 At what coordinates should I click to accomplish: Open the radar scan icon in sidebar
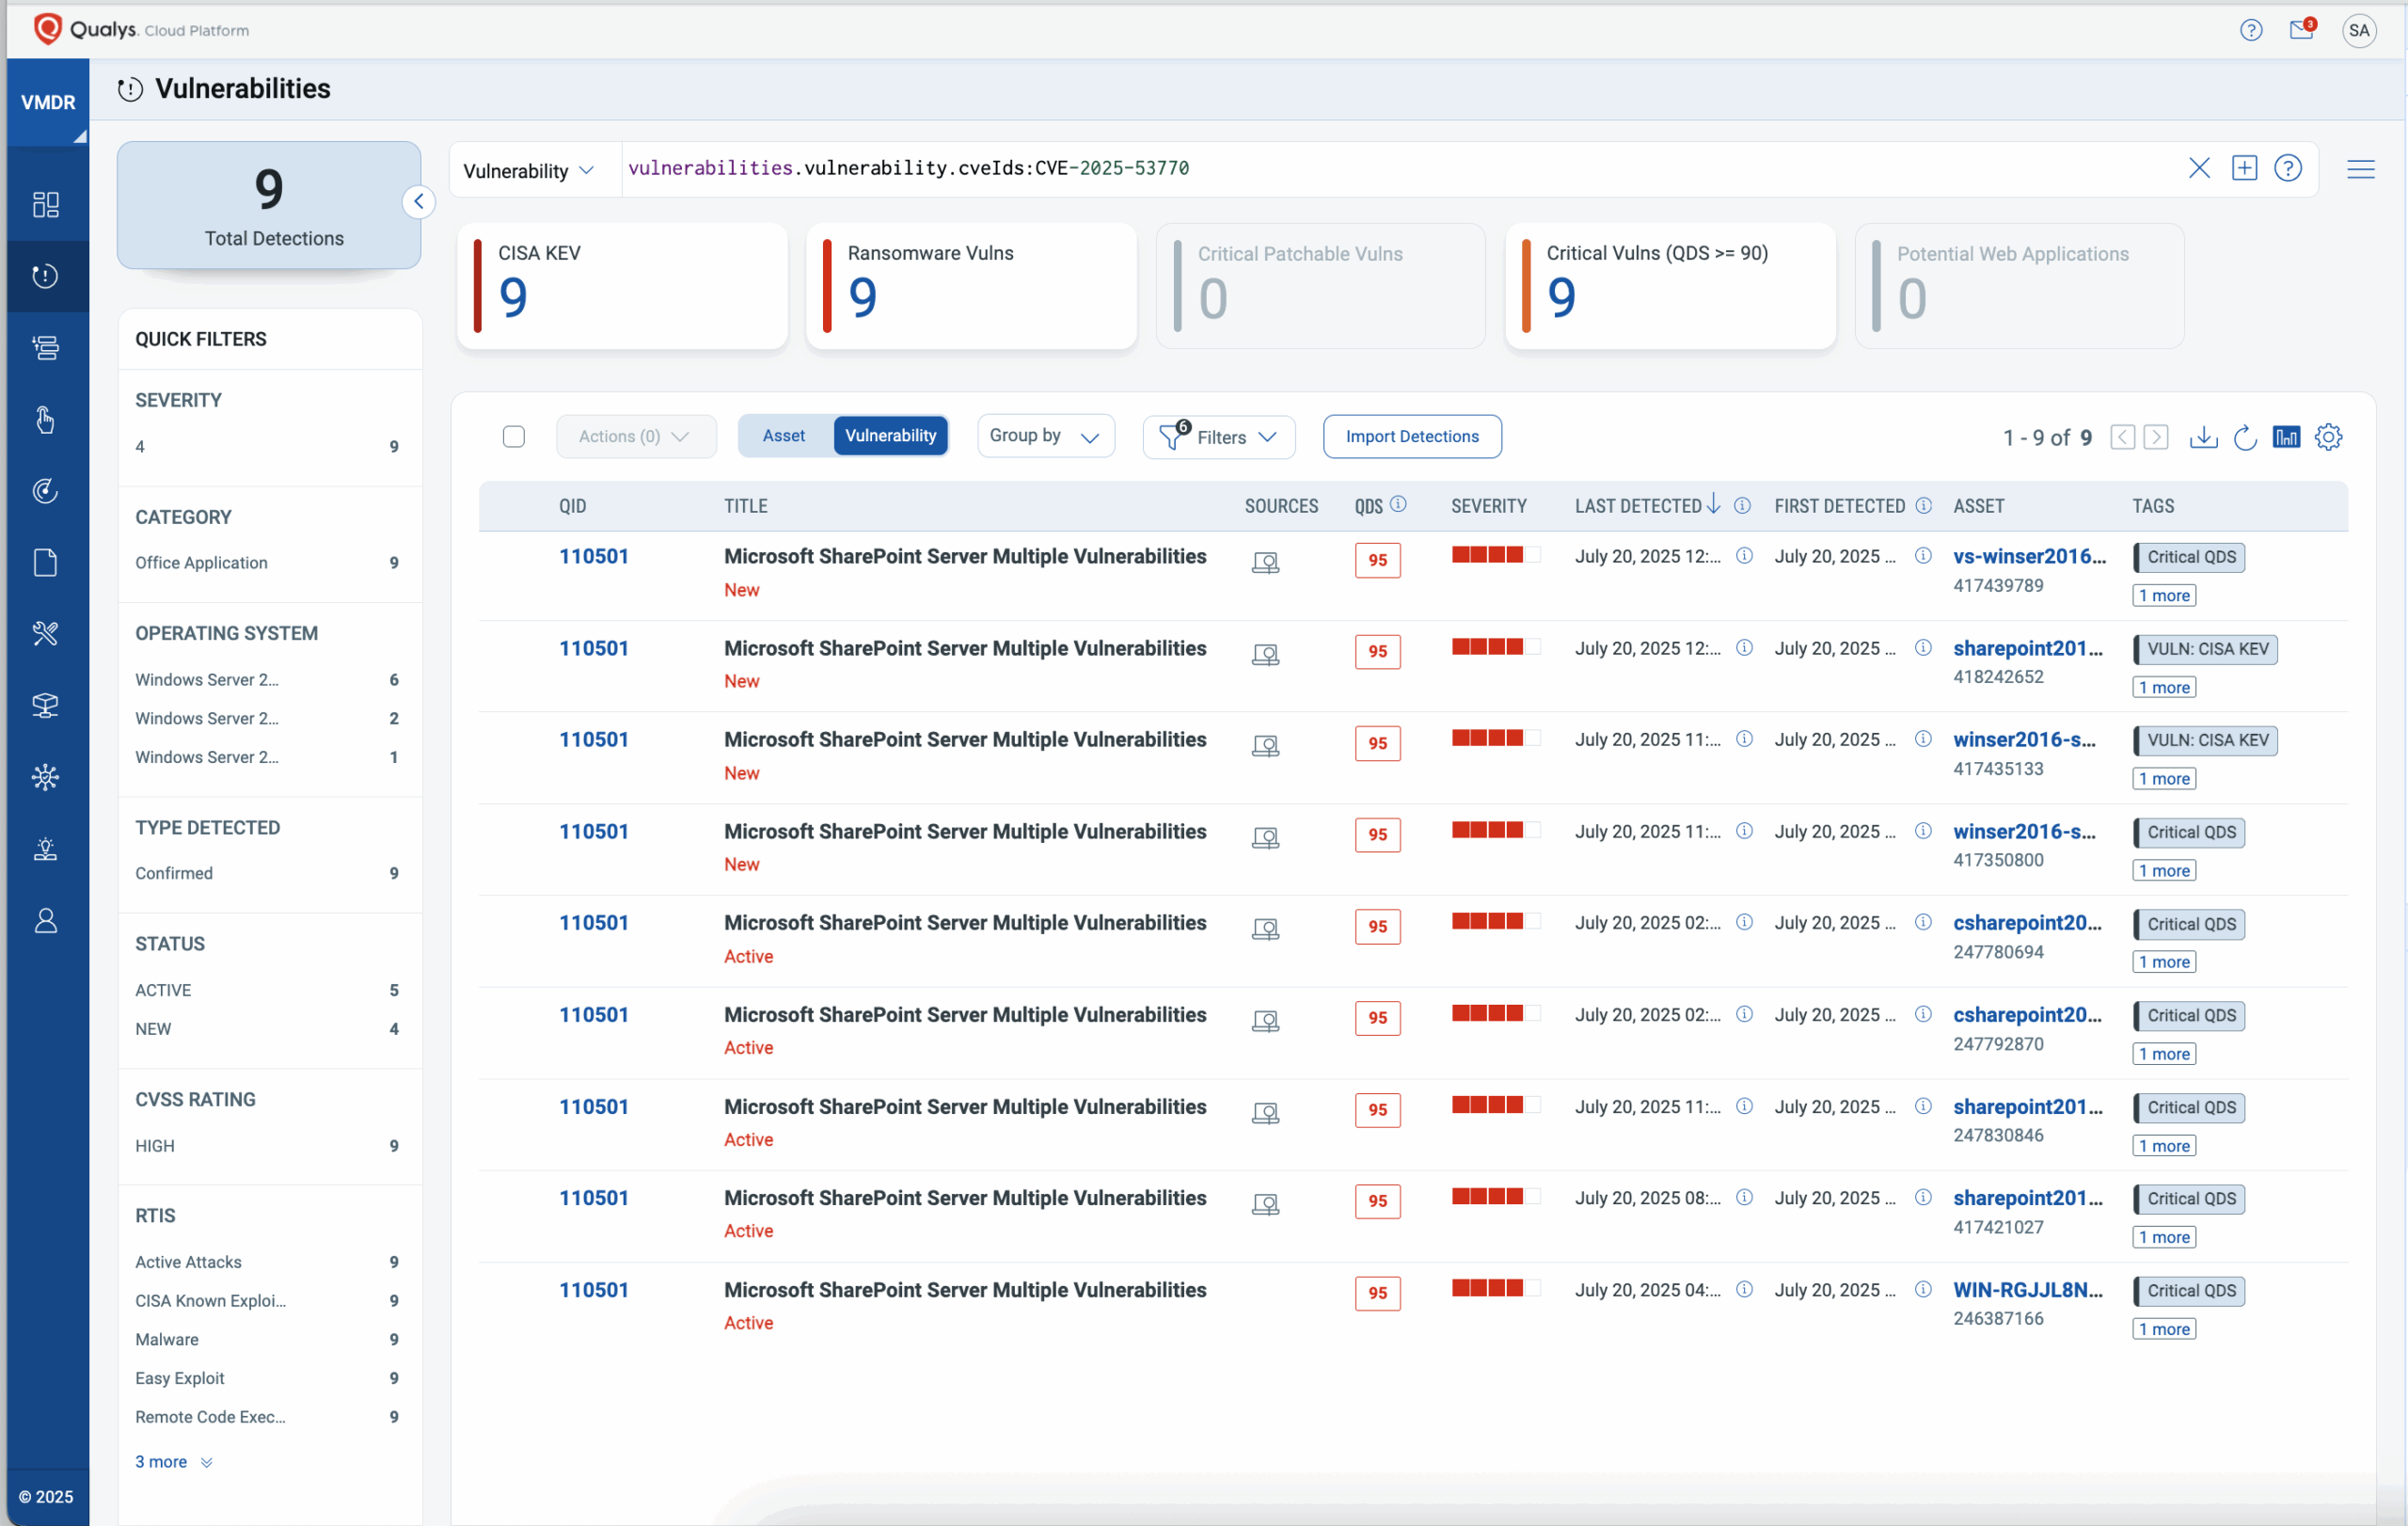tap(46, 491)
